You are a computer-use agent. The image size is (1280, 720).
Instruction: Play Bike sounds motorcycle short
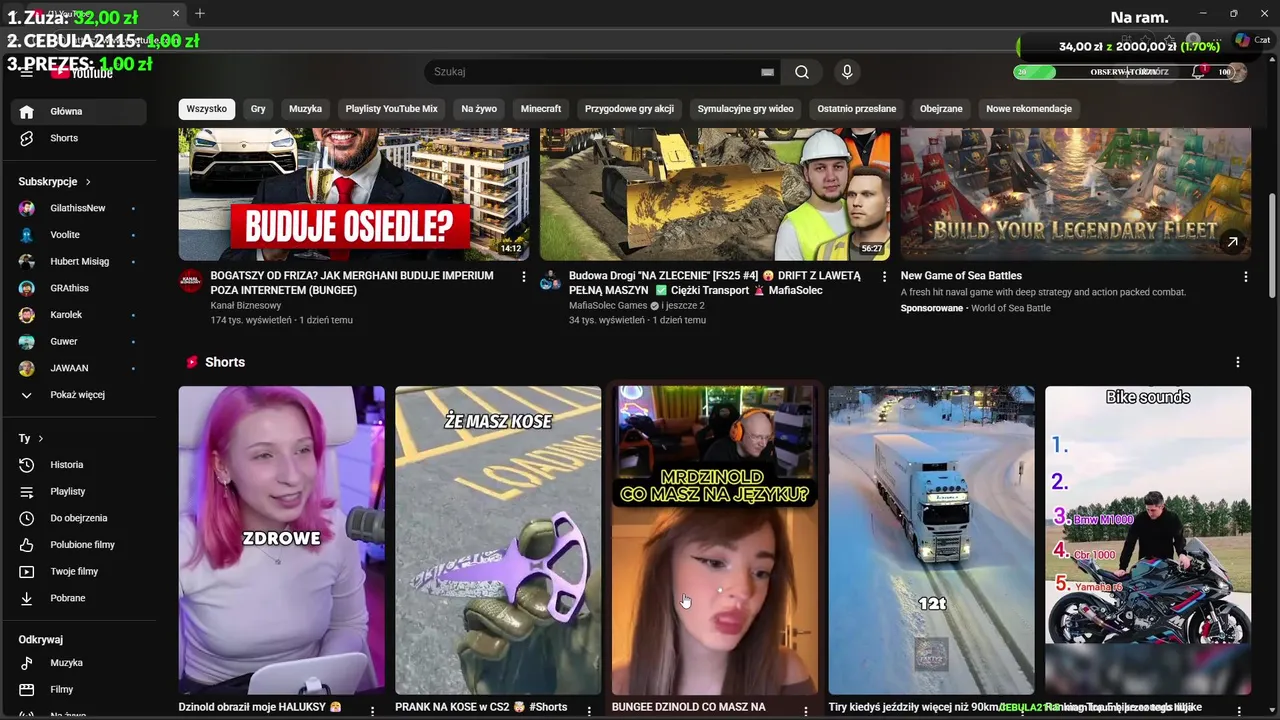click(x=1148, y=540)
